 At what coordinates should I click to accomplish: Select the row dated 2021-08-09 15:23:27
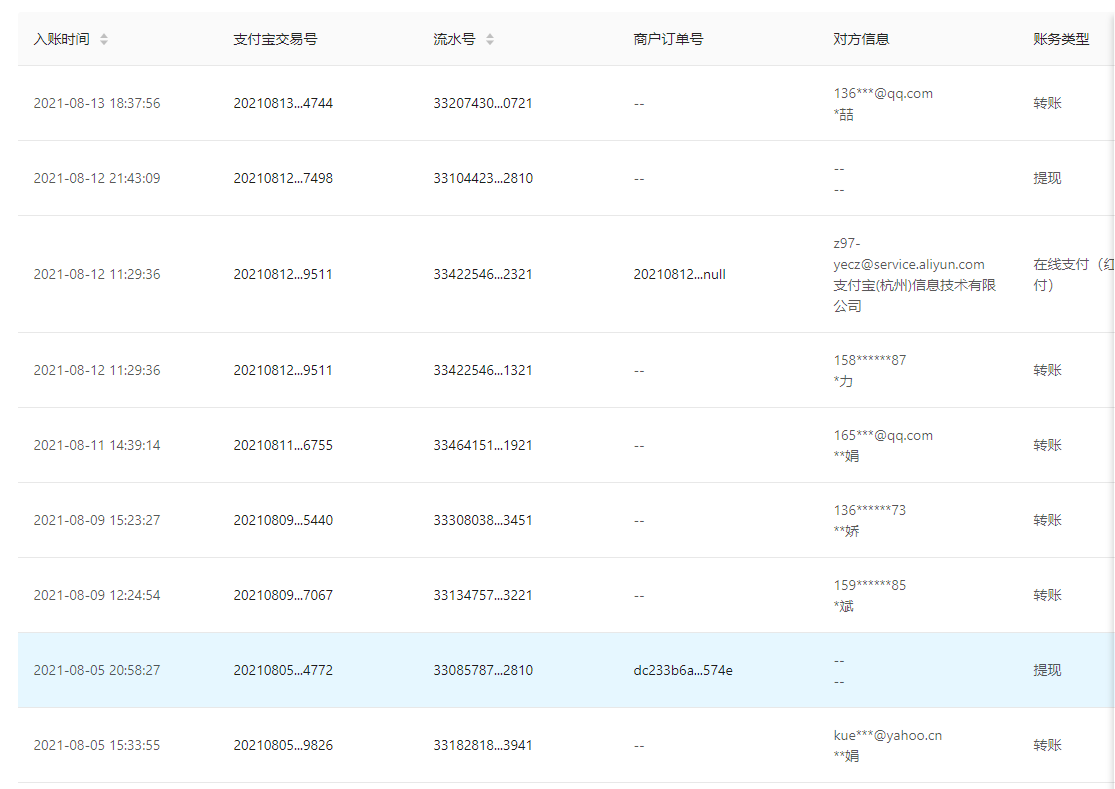[97, 520]
